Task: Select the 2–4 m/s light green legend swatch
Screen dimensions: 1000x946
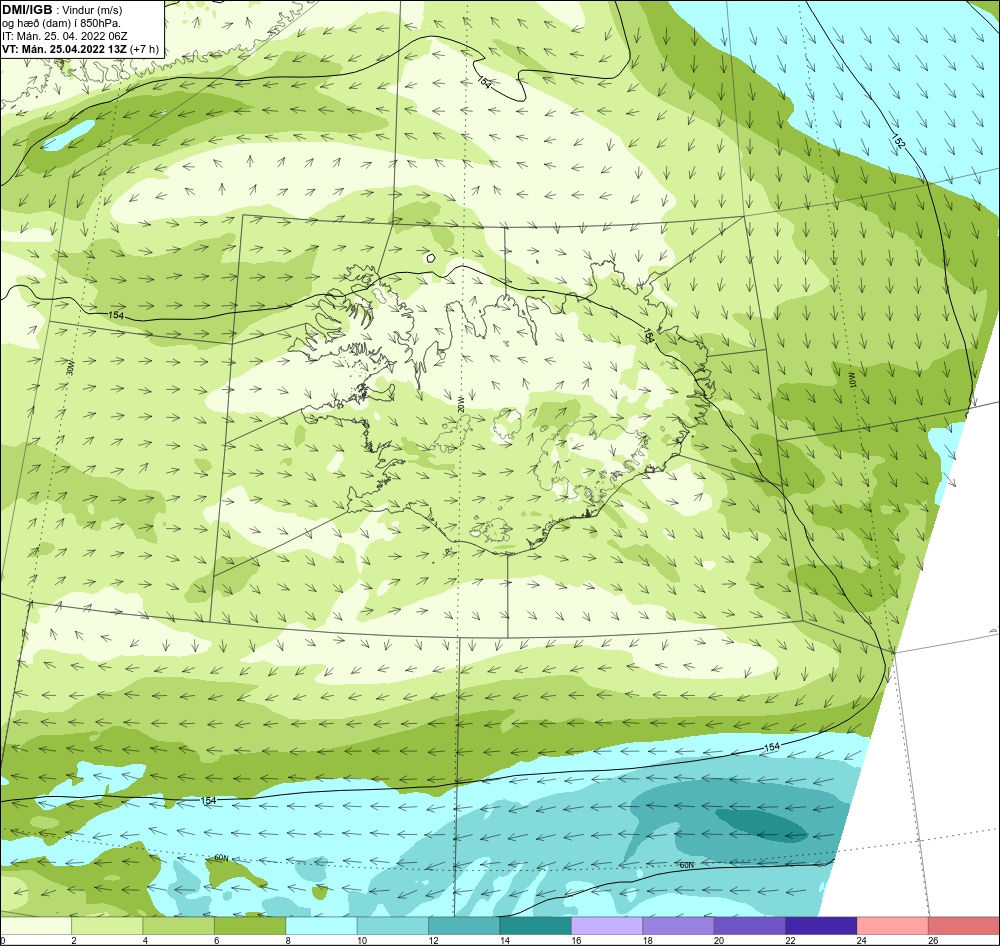Action: (x=107, y=926)
